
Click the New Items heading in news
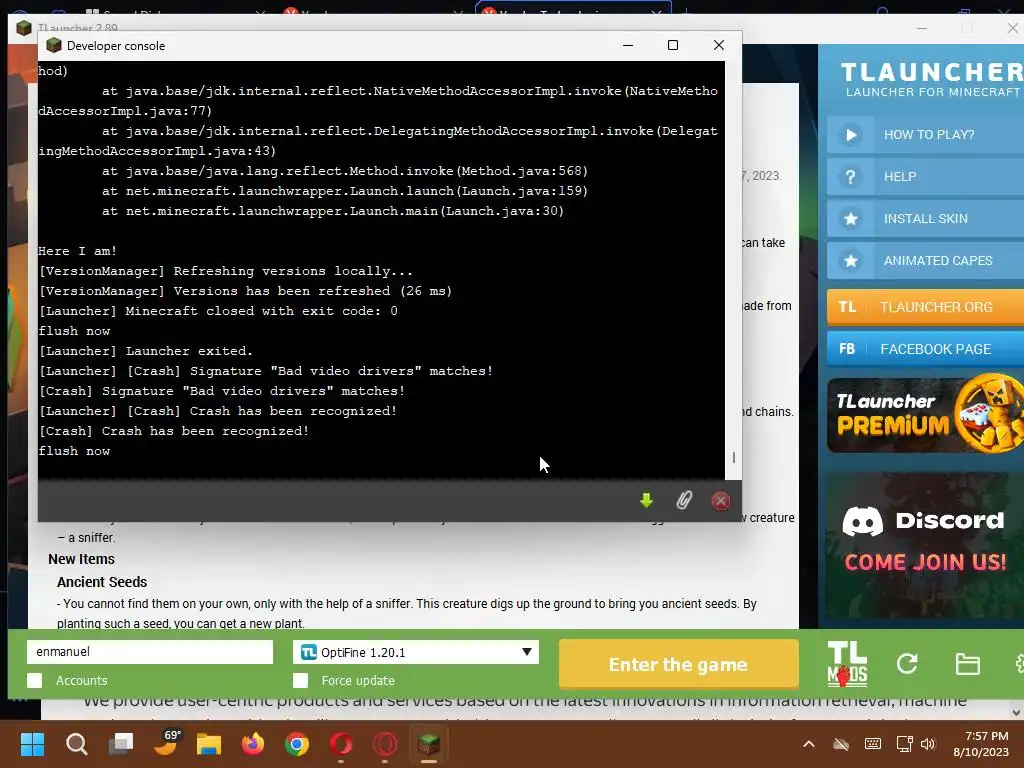coord(81,559)
